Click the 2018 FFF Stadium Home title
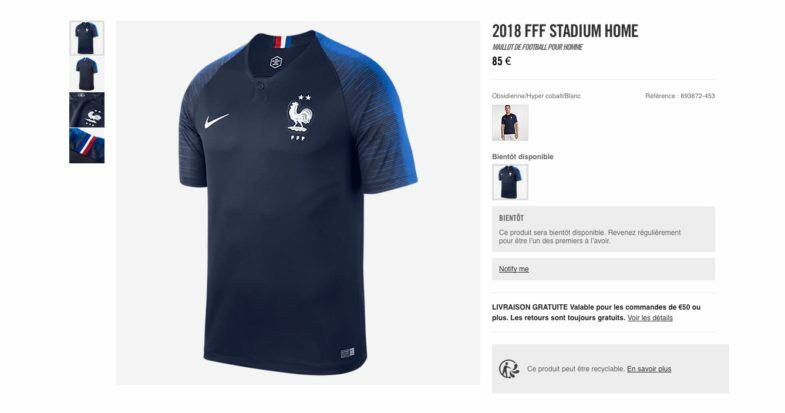 point(565,31)
